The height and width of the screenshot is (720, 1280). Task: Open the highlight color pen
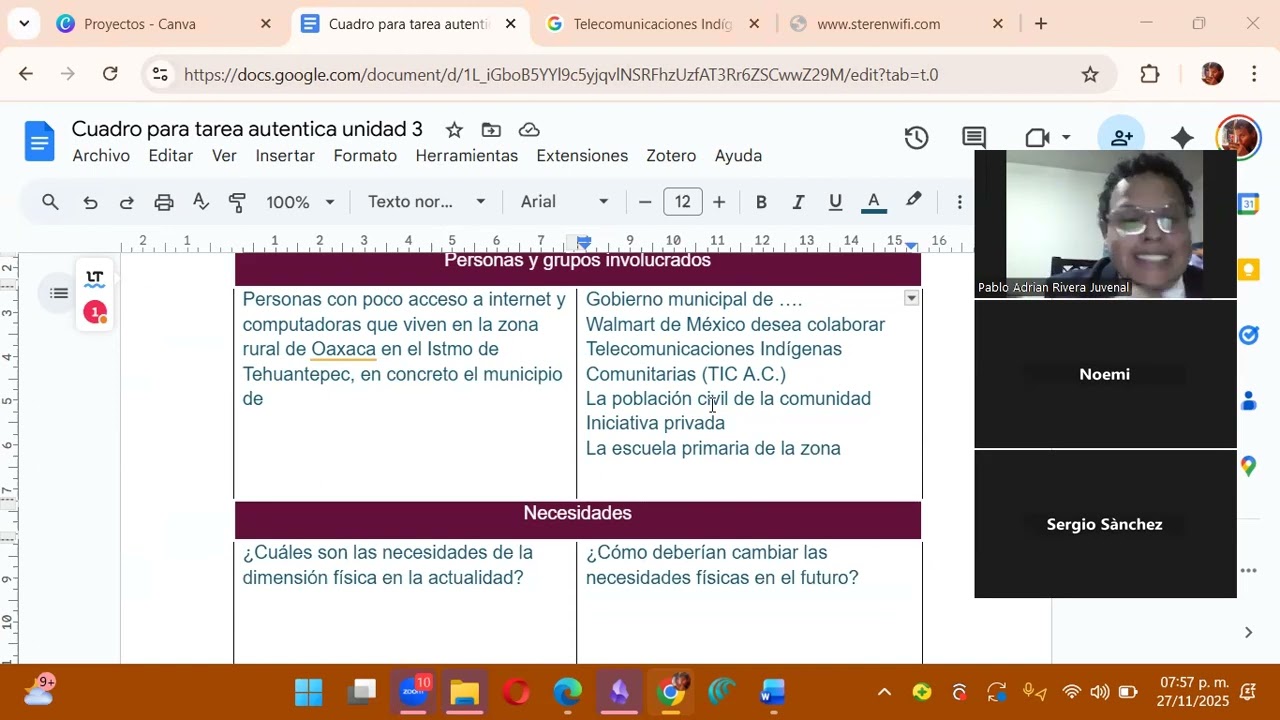tap(913, 202)
